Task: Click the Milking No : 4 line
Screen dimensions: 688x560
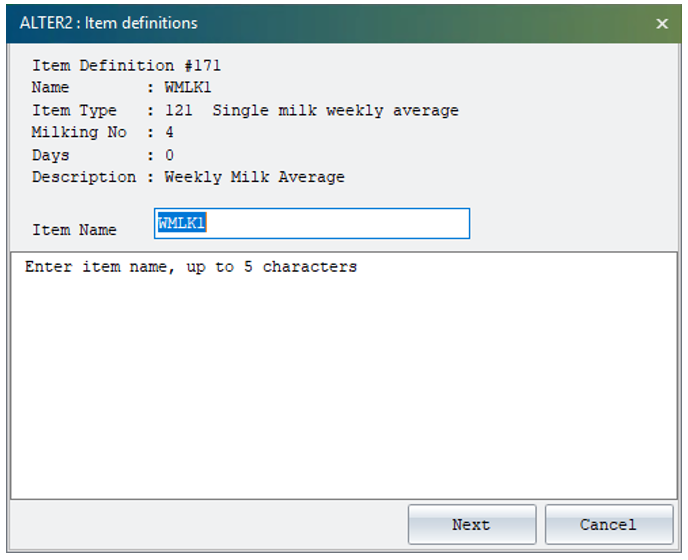Action: coord(103,132)
